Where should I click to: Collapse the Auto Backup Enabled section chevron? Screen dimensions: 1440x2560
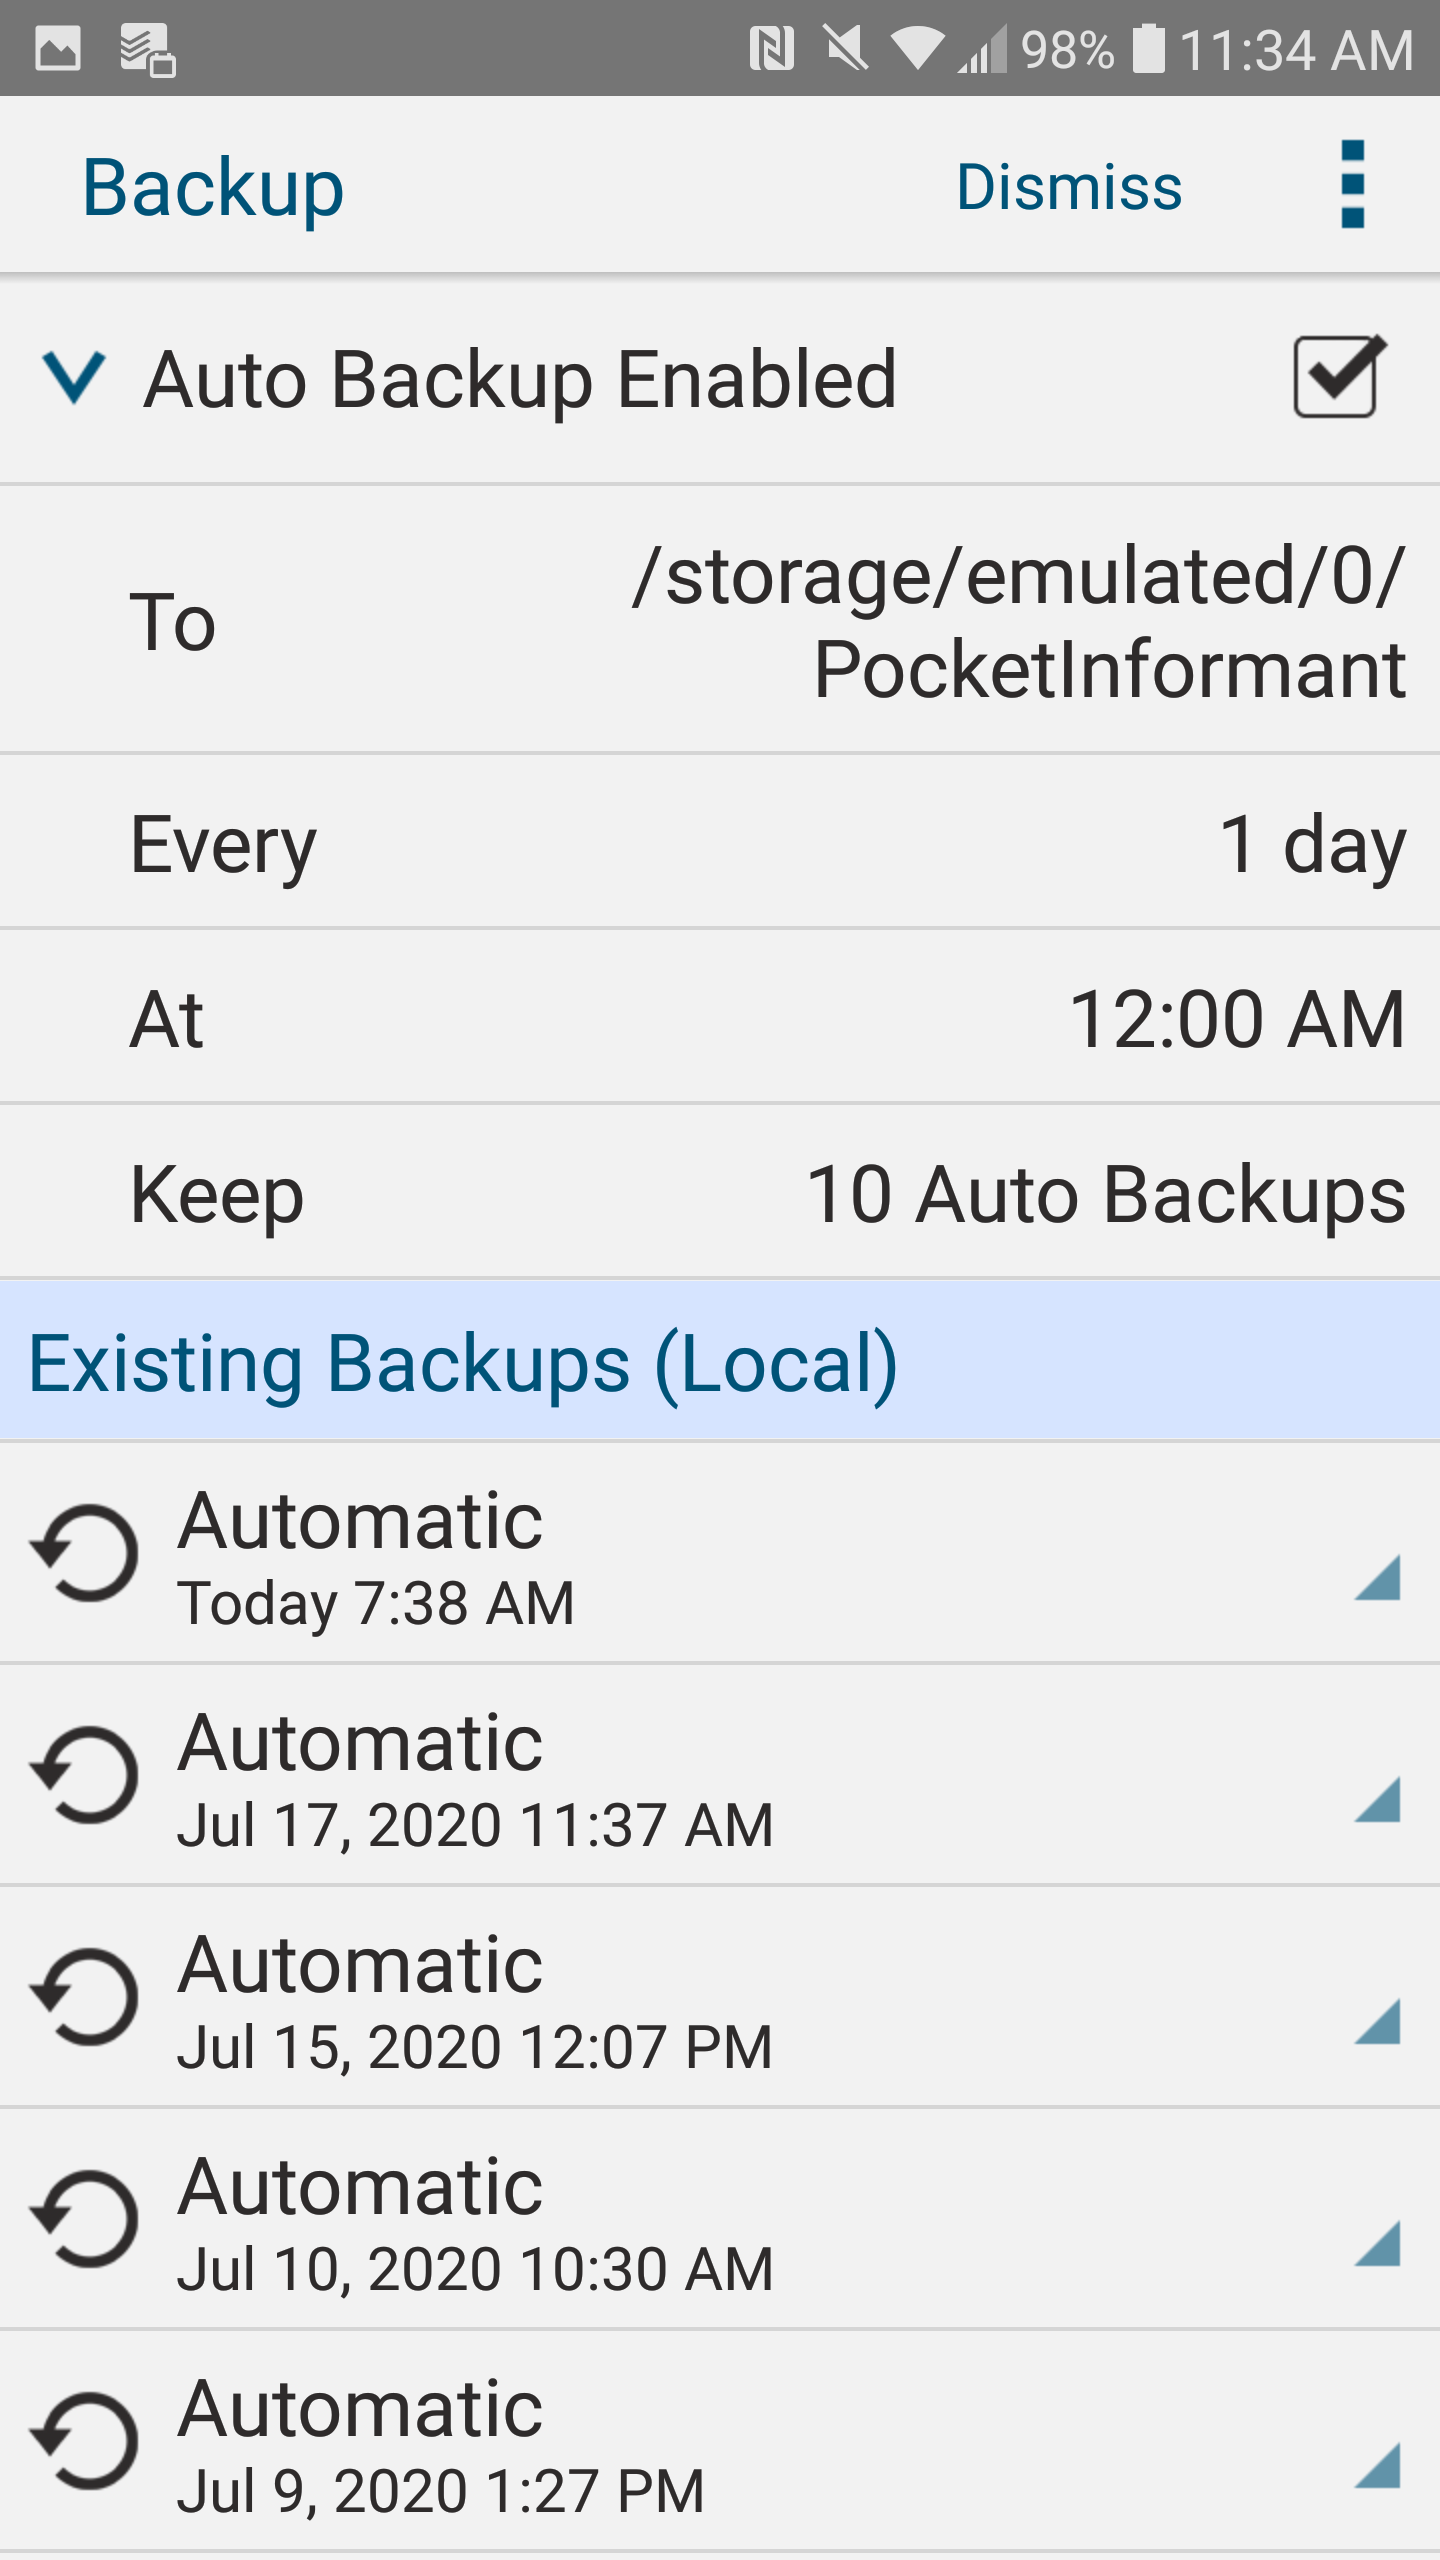pos(74,378)
